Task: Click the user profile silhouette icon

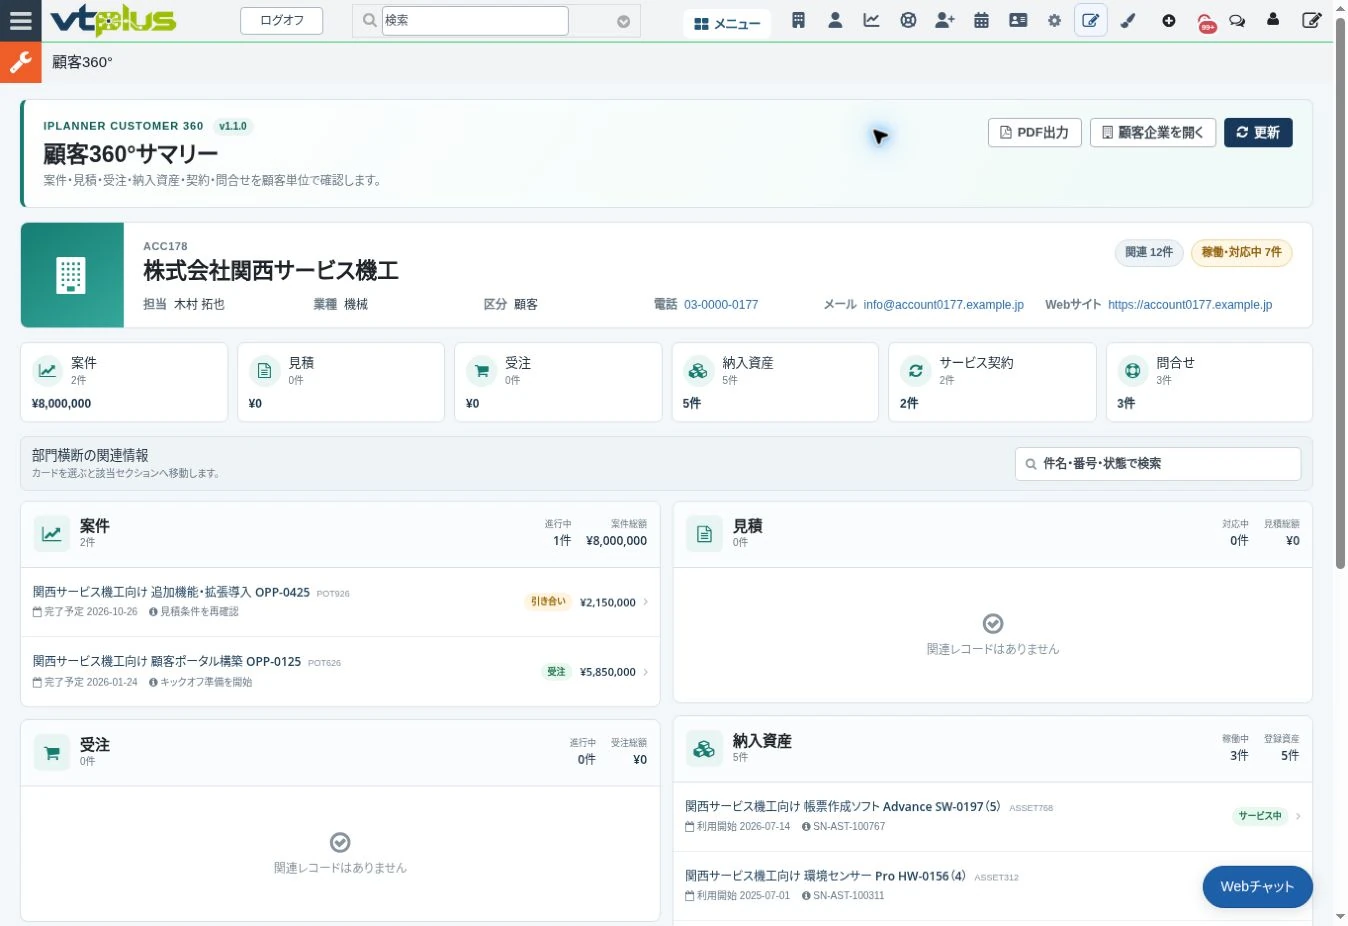Action: click(1273, 20)
